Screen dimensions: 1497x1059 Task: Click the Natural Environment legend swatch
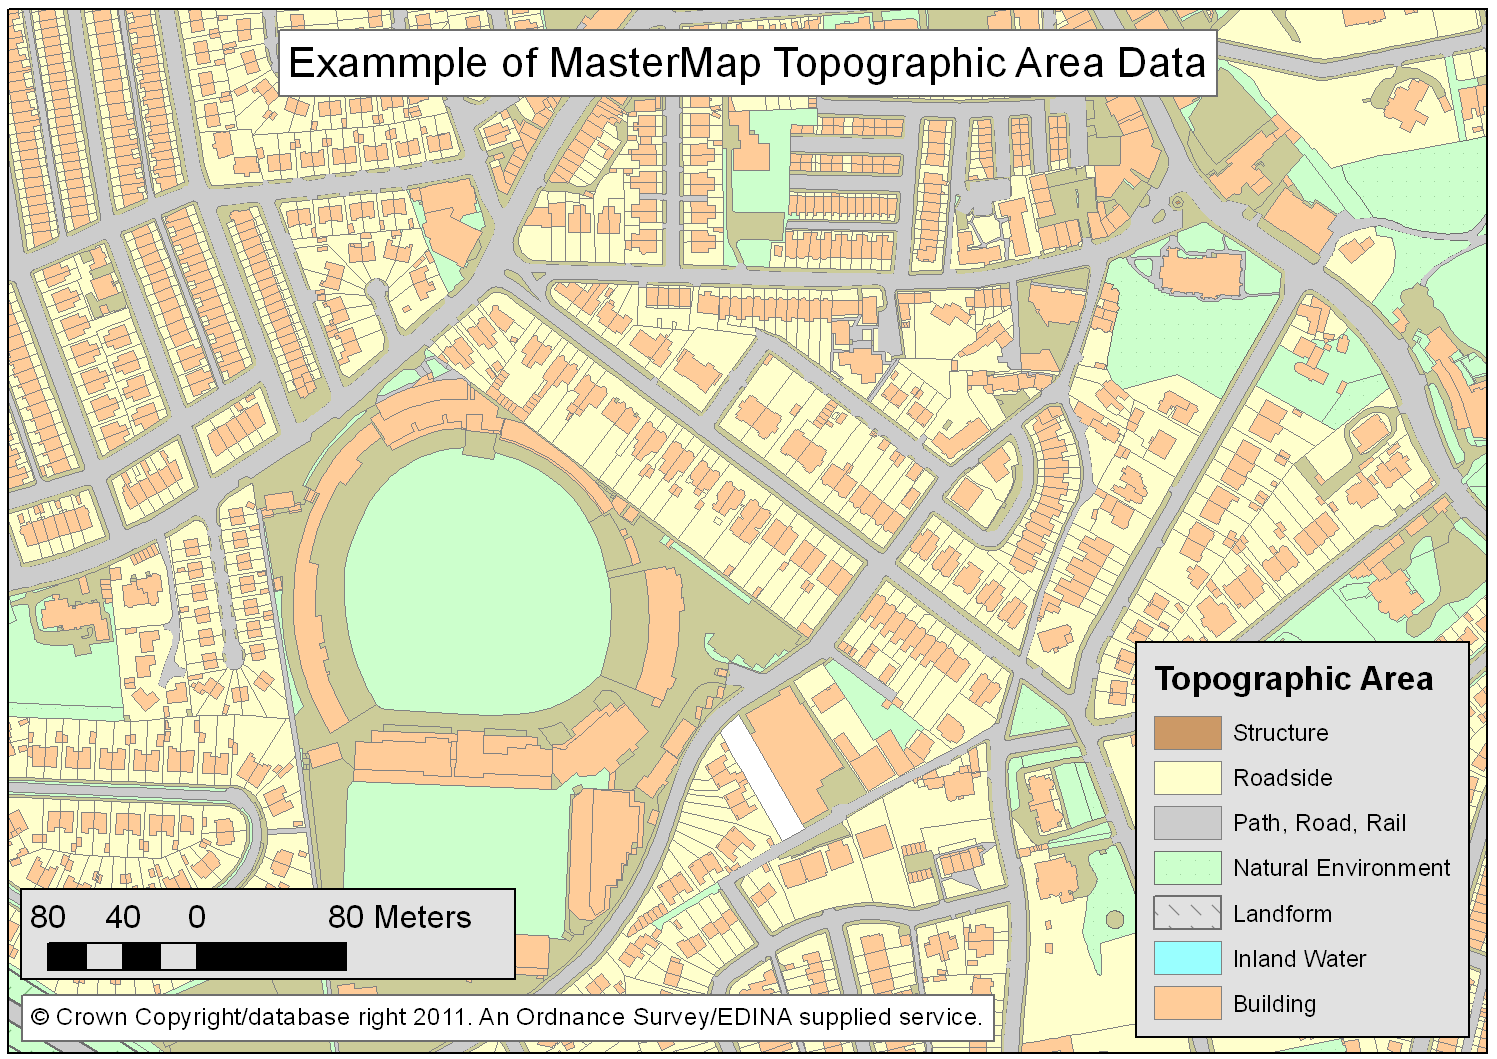tap(1187, 868)
